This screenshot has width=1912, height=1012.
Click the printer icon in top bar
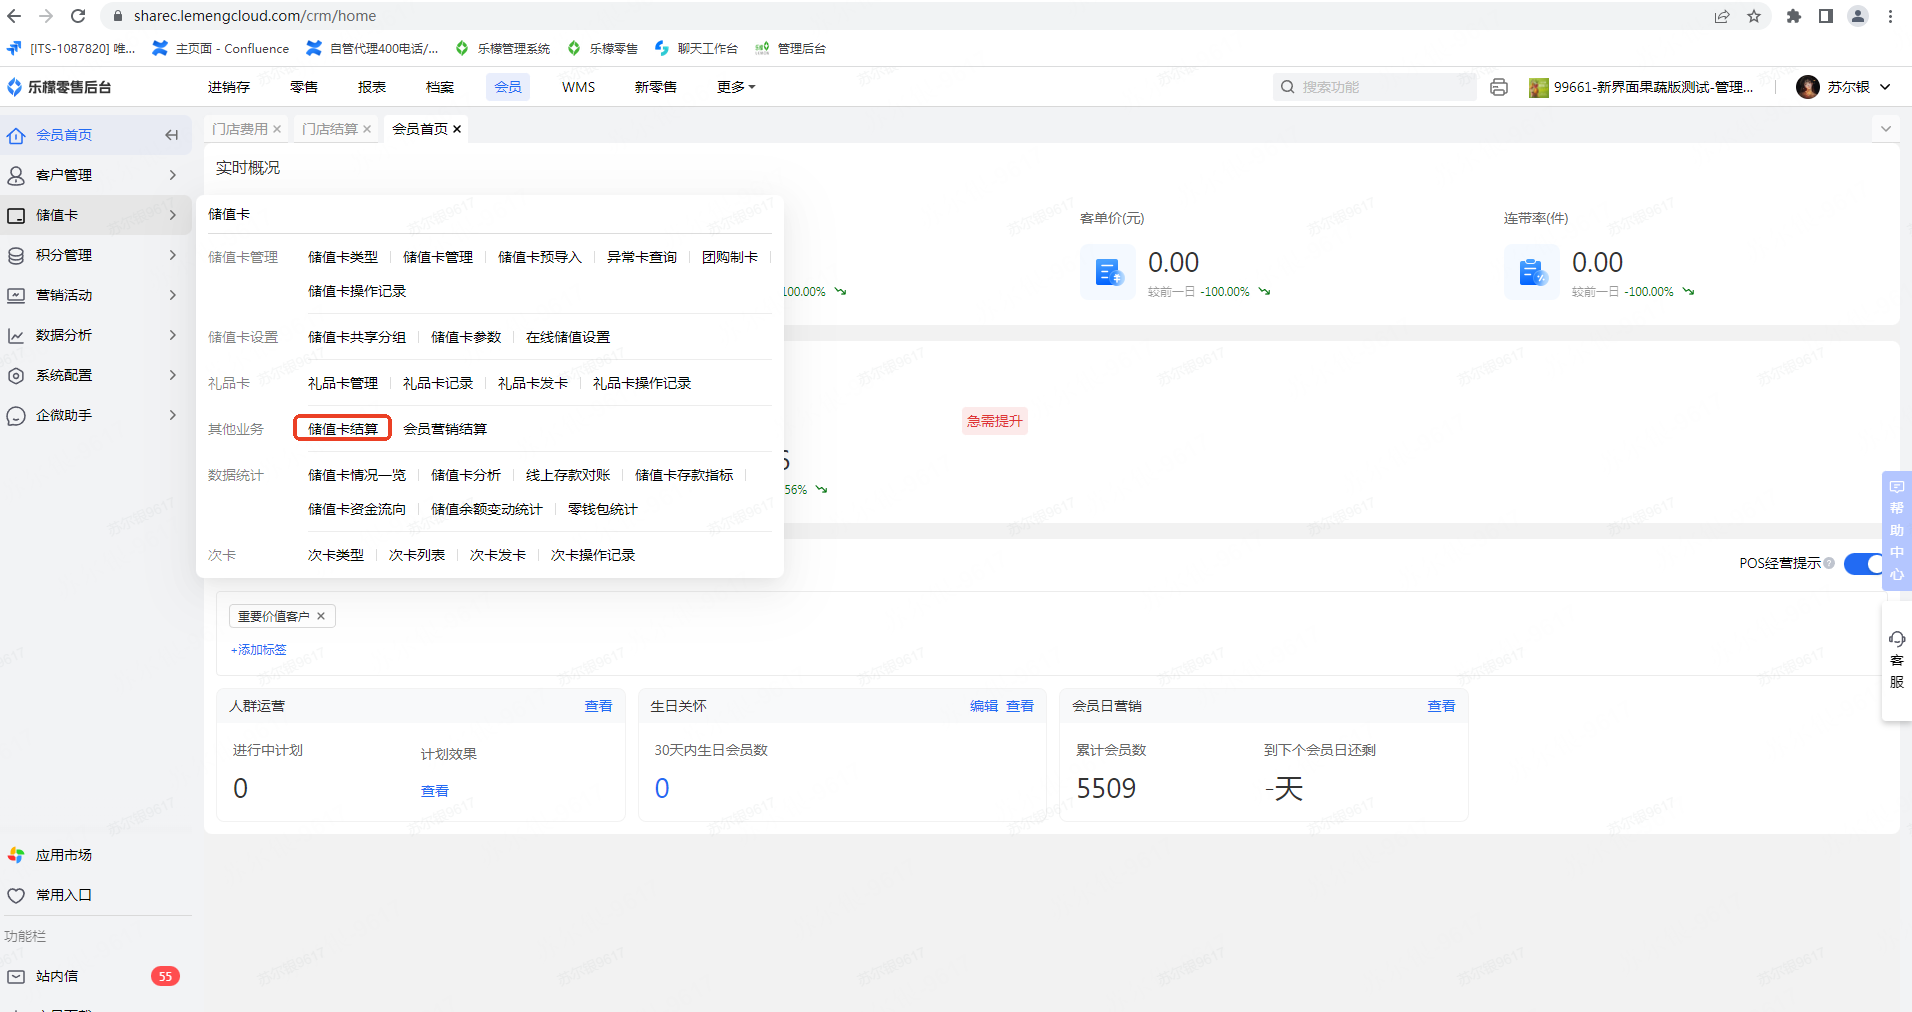[x=1499, y=87]
